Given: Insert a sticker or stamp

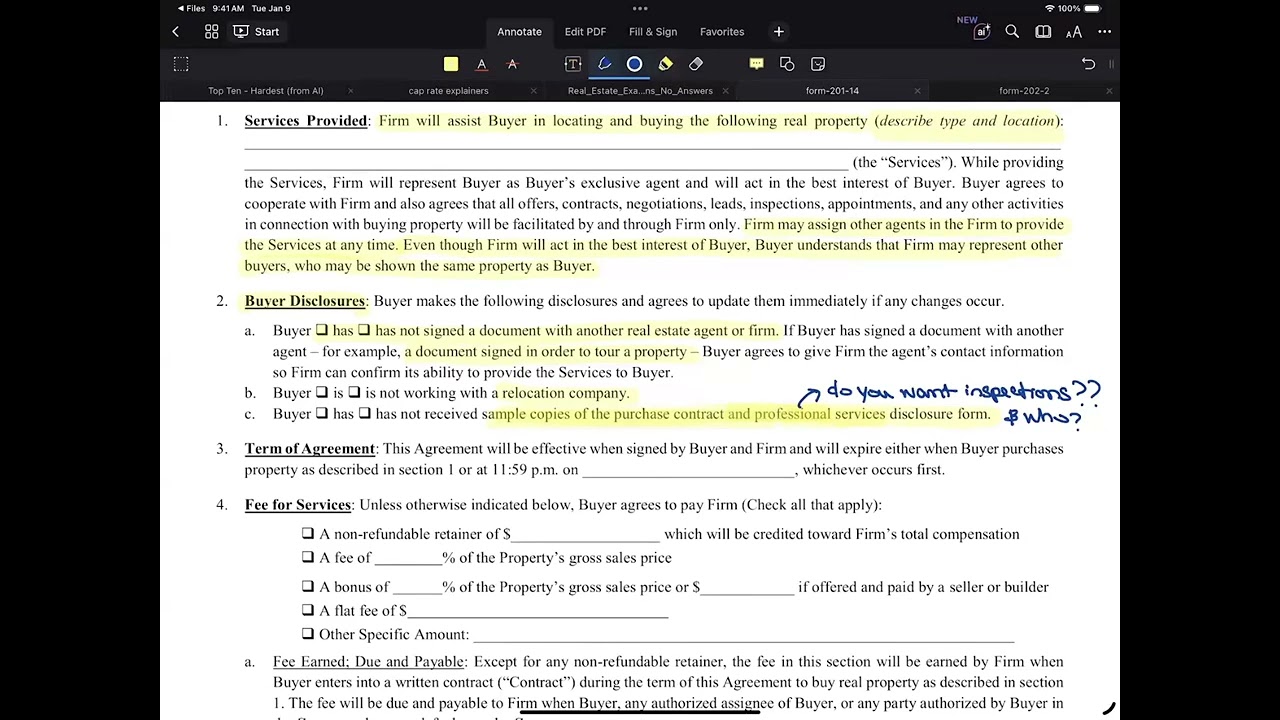Looking at the screenshot, I should [818, 64].
